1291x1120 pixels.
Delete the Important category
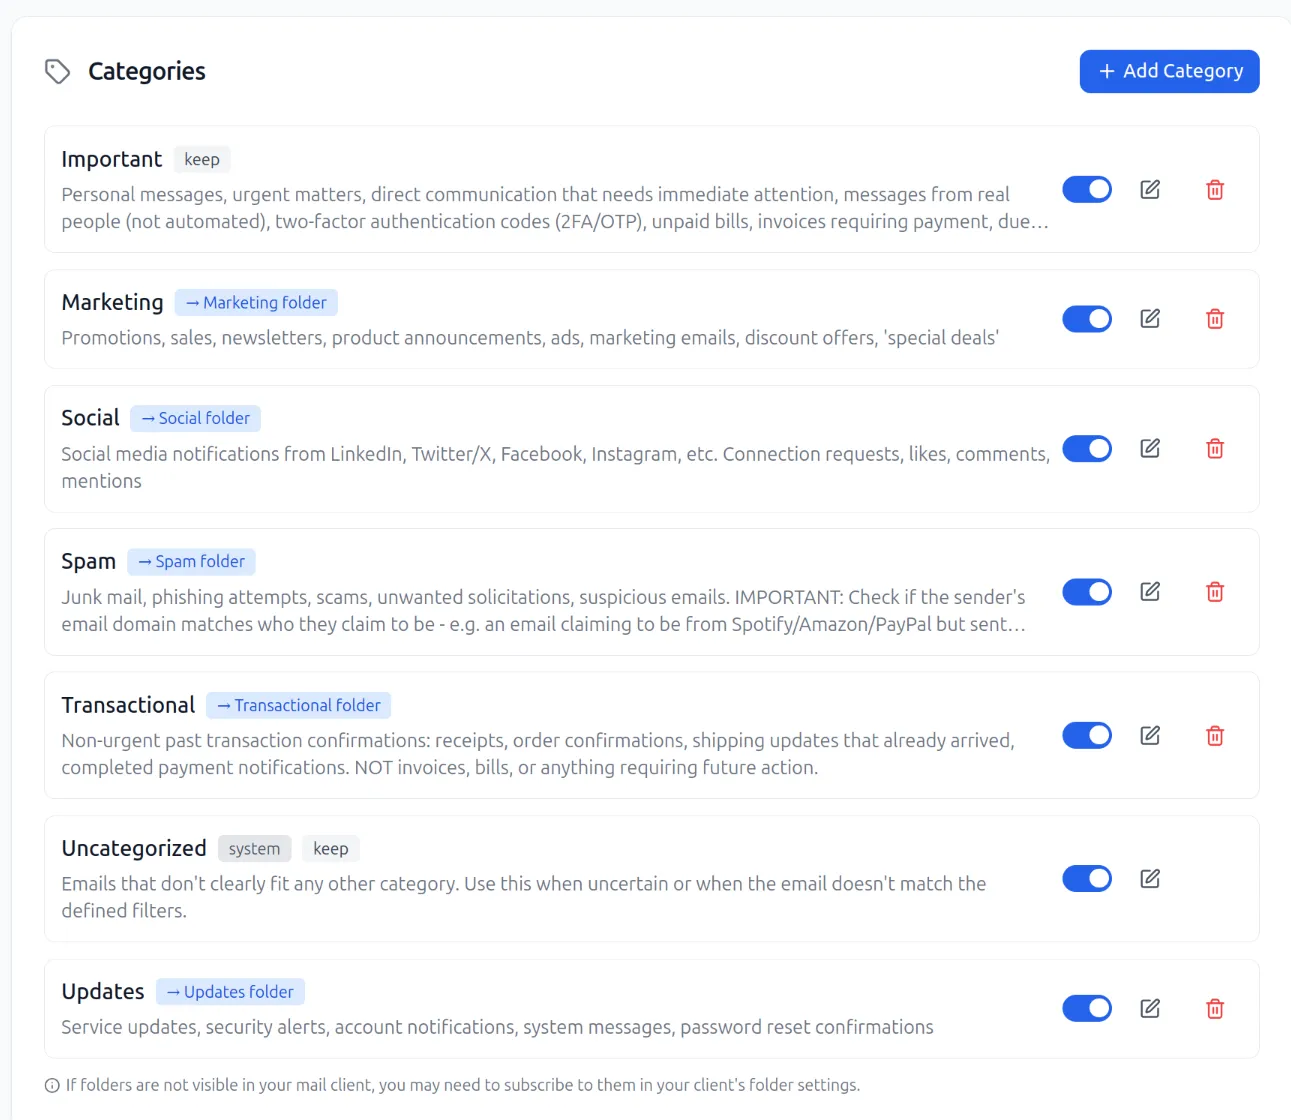(x=1215, y=190)
